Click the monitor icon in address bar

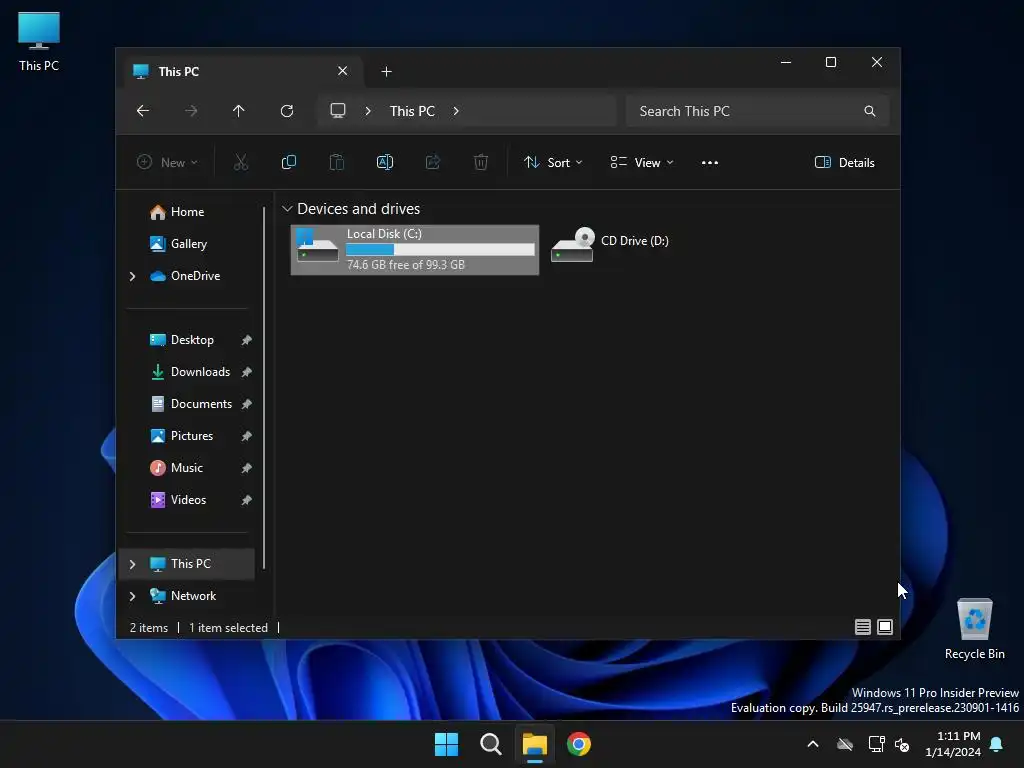(x=338, y=111)
